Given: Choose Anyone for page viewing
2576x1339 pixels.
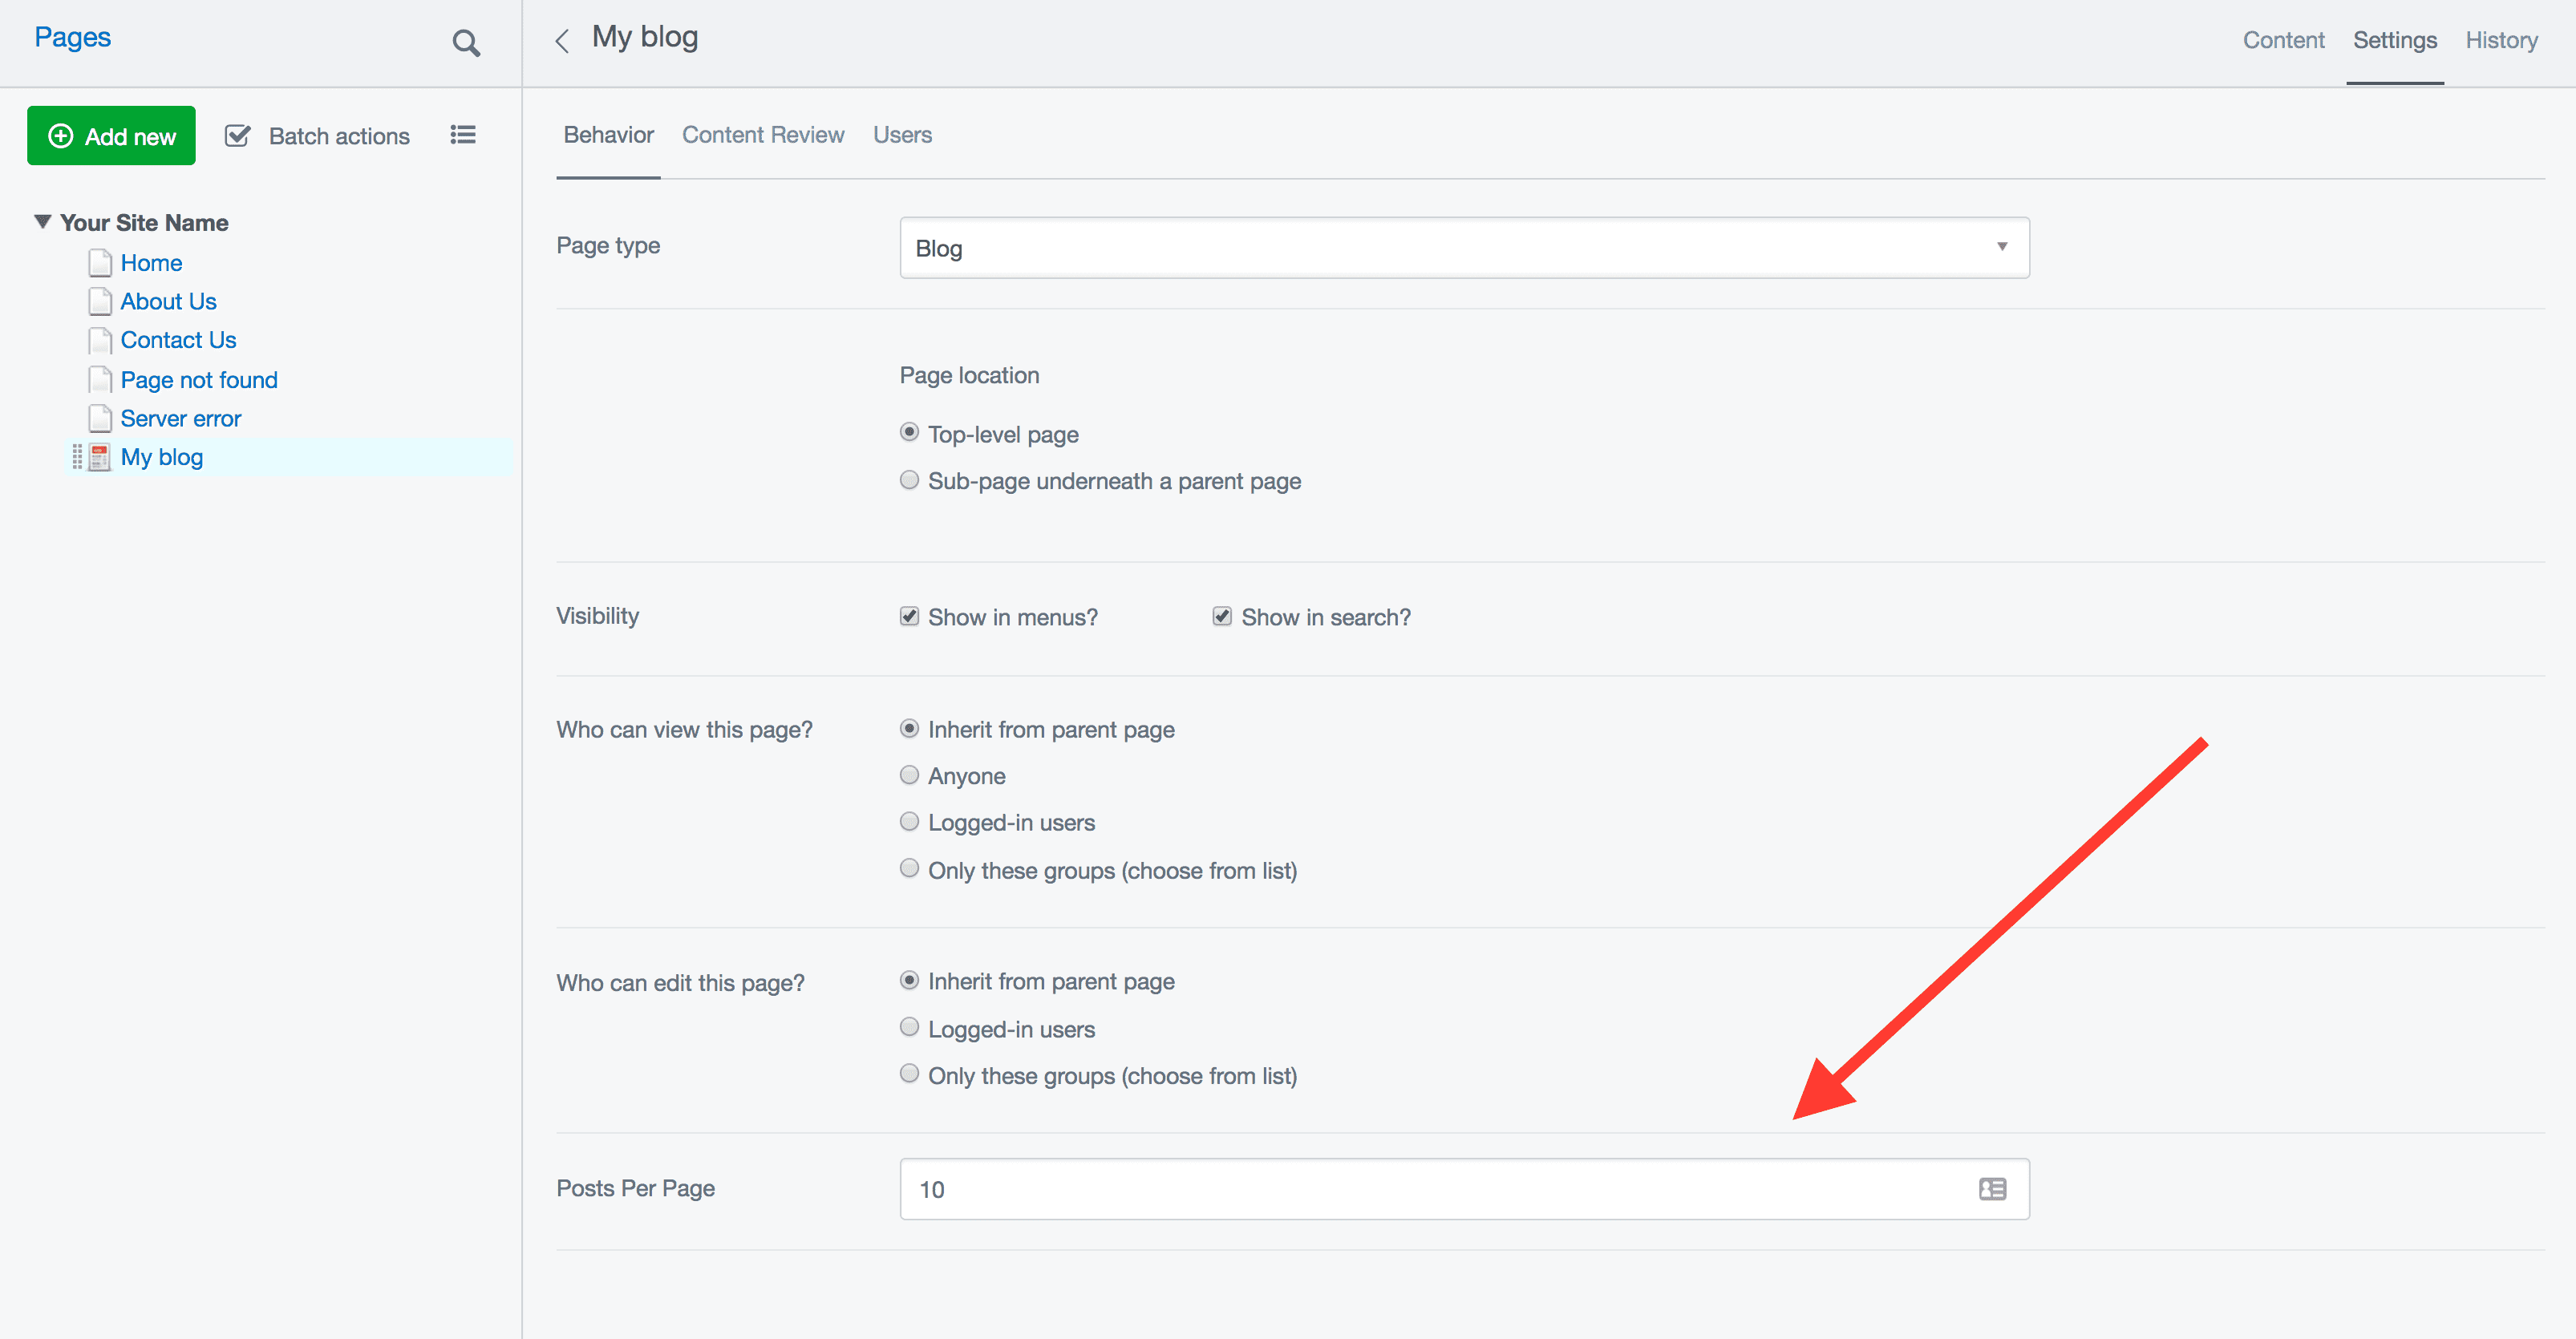Looking at the screenshot, I should coord(909,775).
